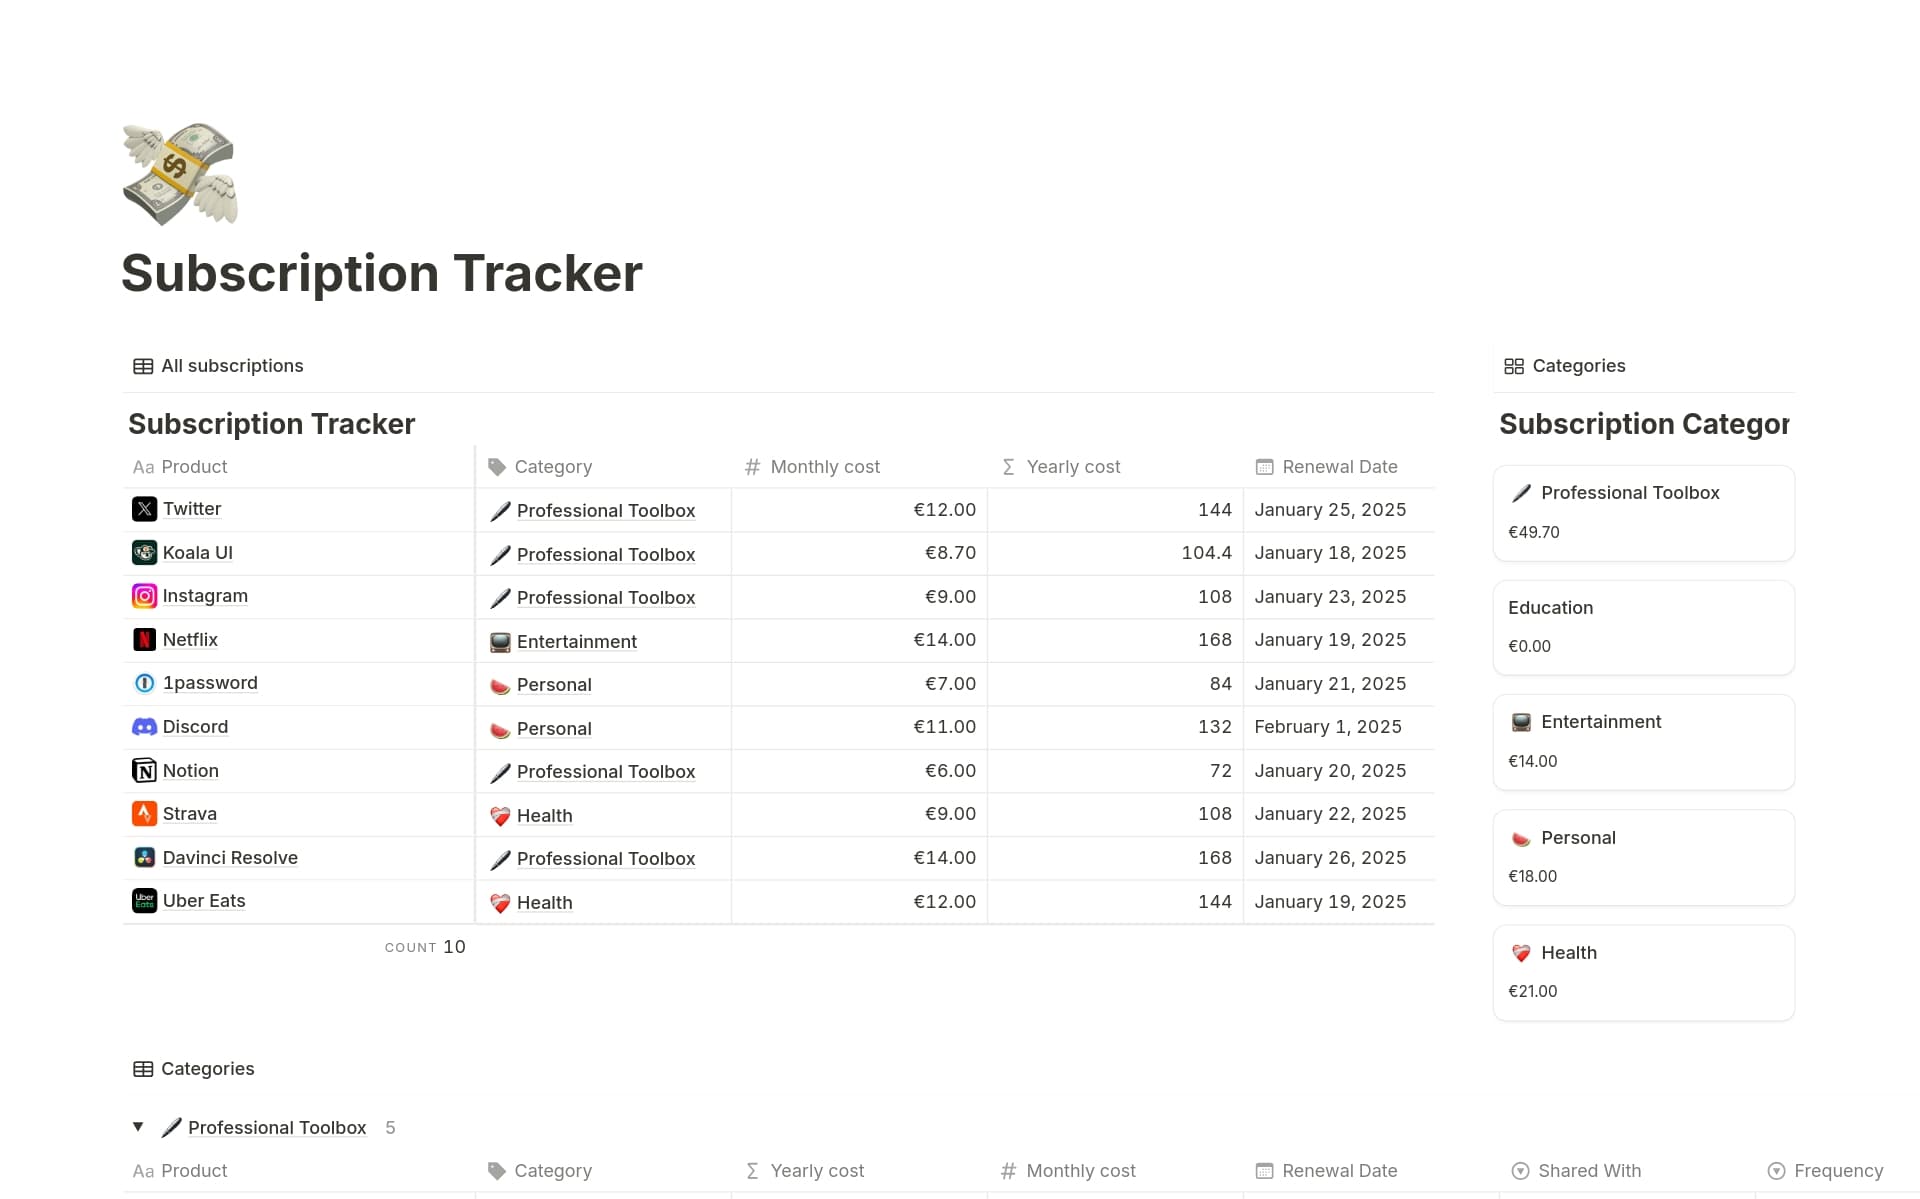Click the Netflix app icon

tap(144, 639)
